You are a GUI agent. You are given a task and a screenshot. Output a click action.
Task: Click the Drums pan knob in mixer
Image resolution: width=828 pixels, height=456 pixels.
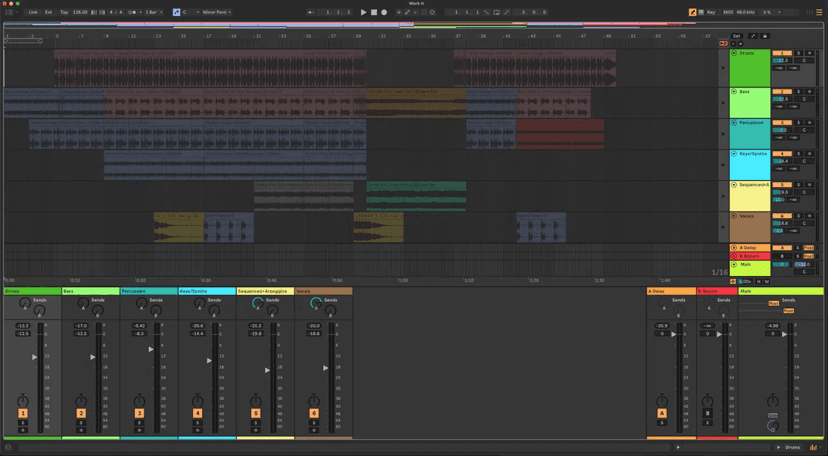tap(23, 400)
